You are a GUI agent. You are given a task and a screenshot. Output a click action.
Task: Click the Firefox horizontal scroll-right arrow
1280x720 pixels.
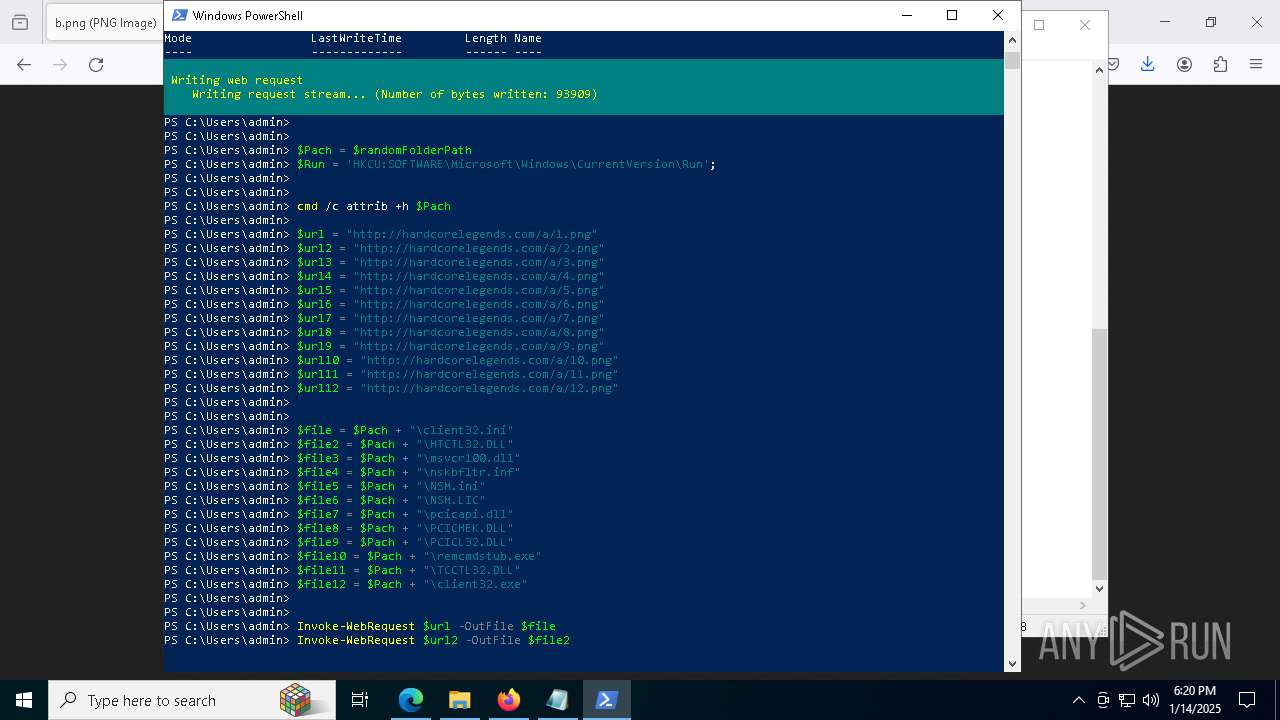pyautogui.click(x=1084, y=605)
